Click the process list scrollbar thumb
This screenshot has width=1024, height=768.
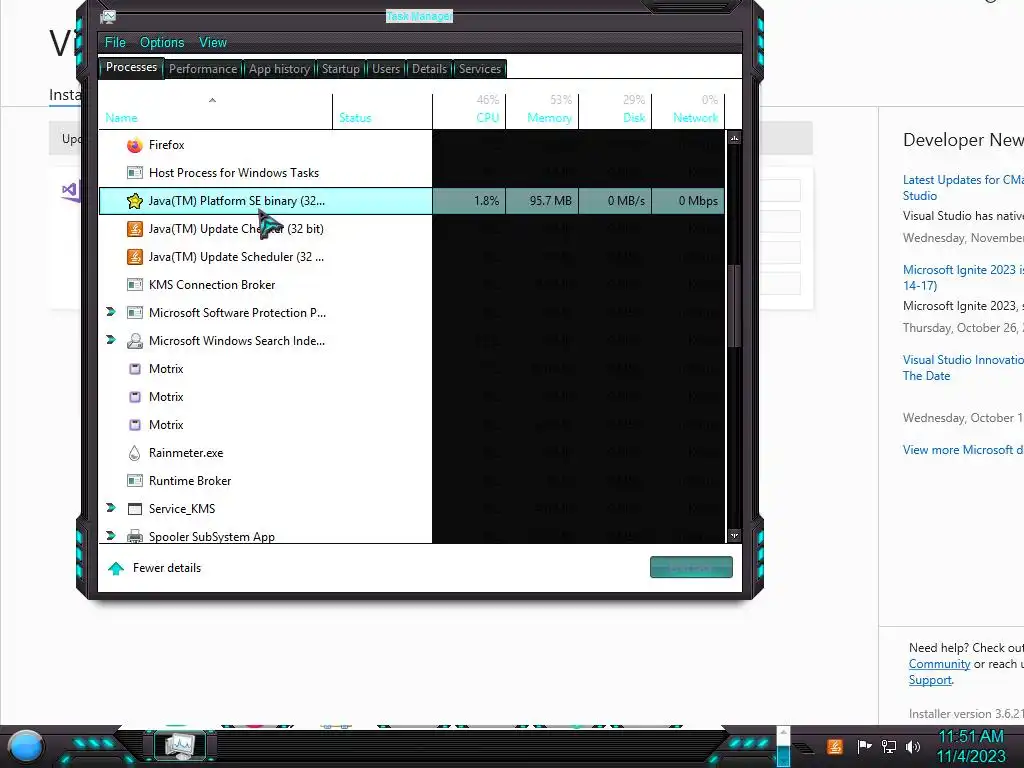tap(735, 306)
